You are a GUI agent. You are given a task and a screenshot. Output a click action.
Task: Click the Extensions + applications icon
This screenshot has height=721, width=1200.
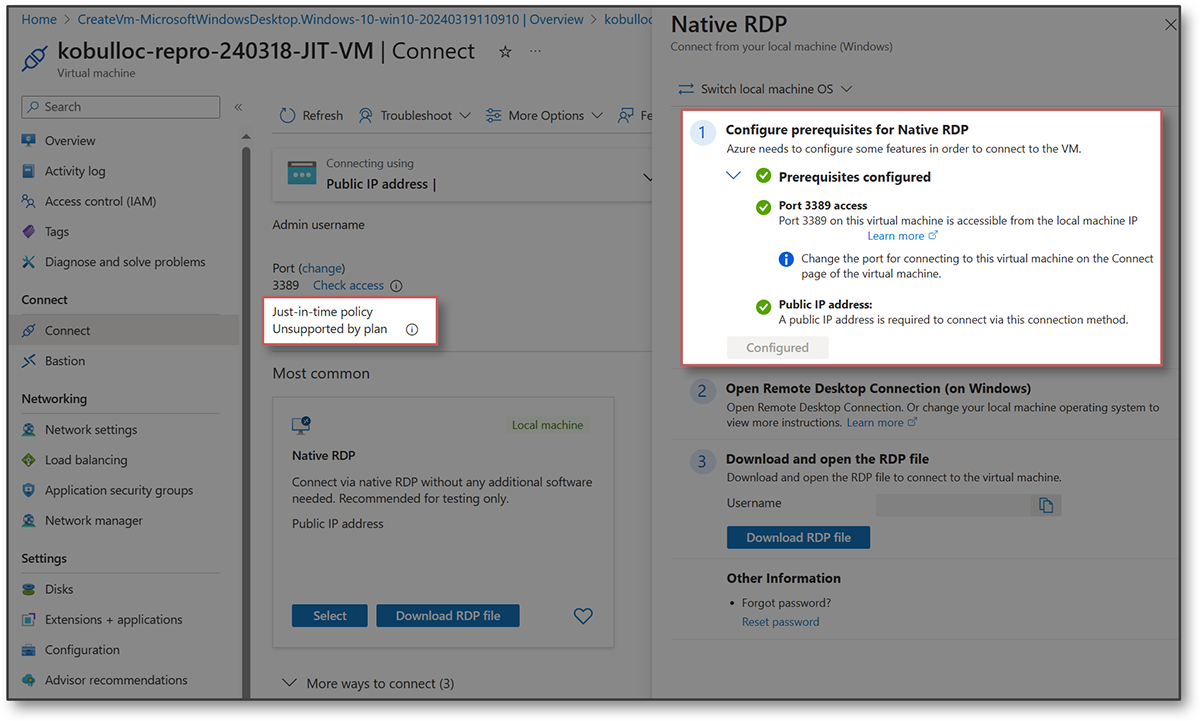click(x=29, y=619)
